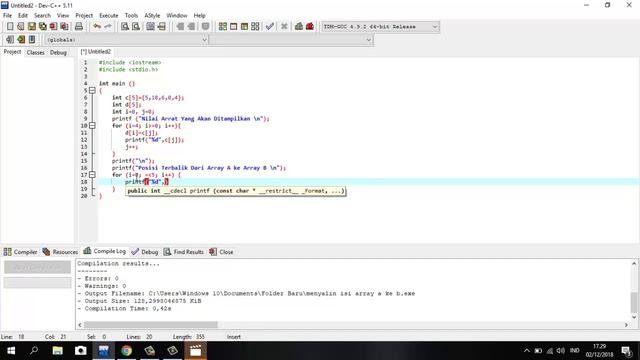The height and width of the screenshot is (360, 640).
Task: Open the Help menu
Action: click(200, 16)
